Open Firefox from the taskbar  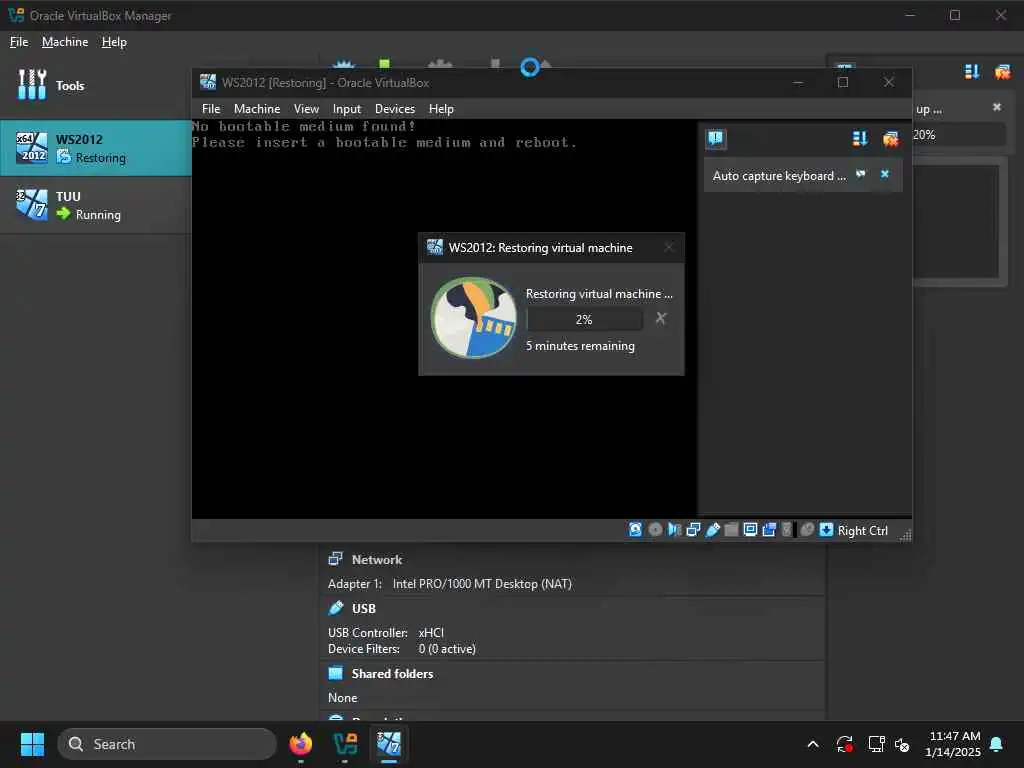point(300,744)
